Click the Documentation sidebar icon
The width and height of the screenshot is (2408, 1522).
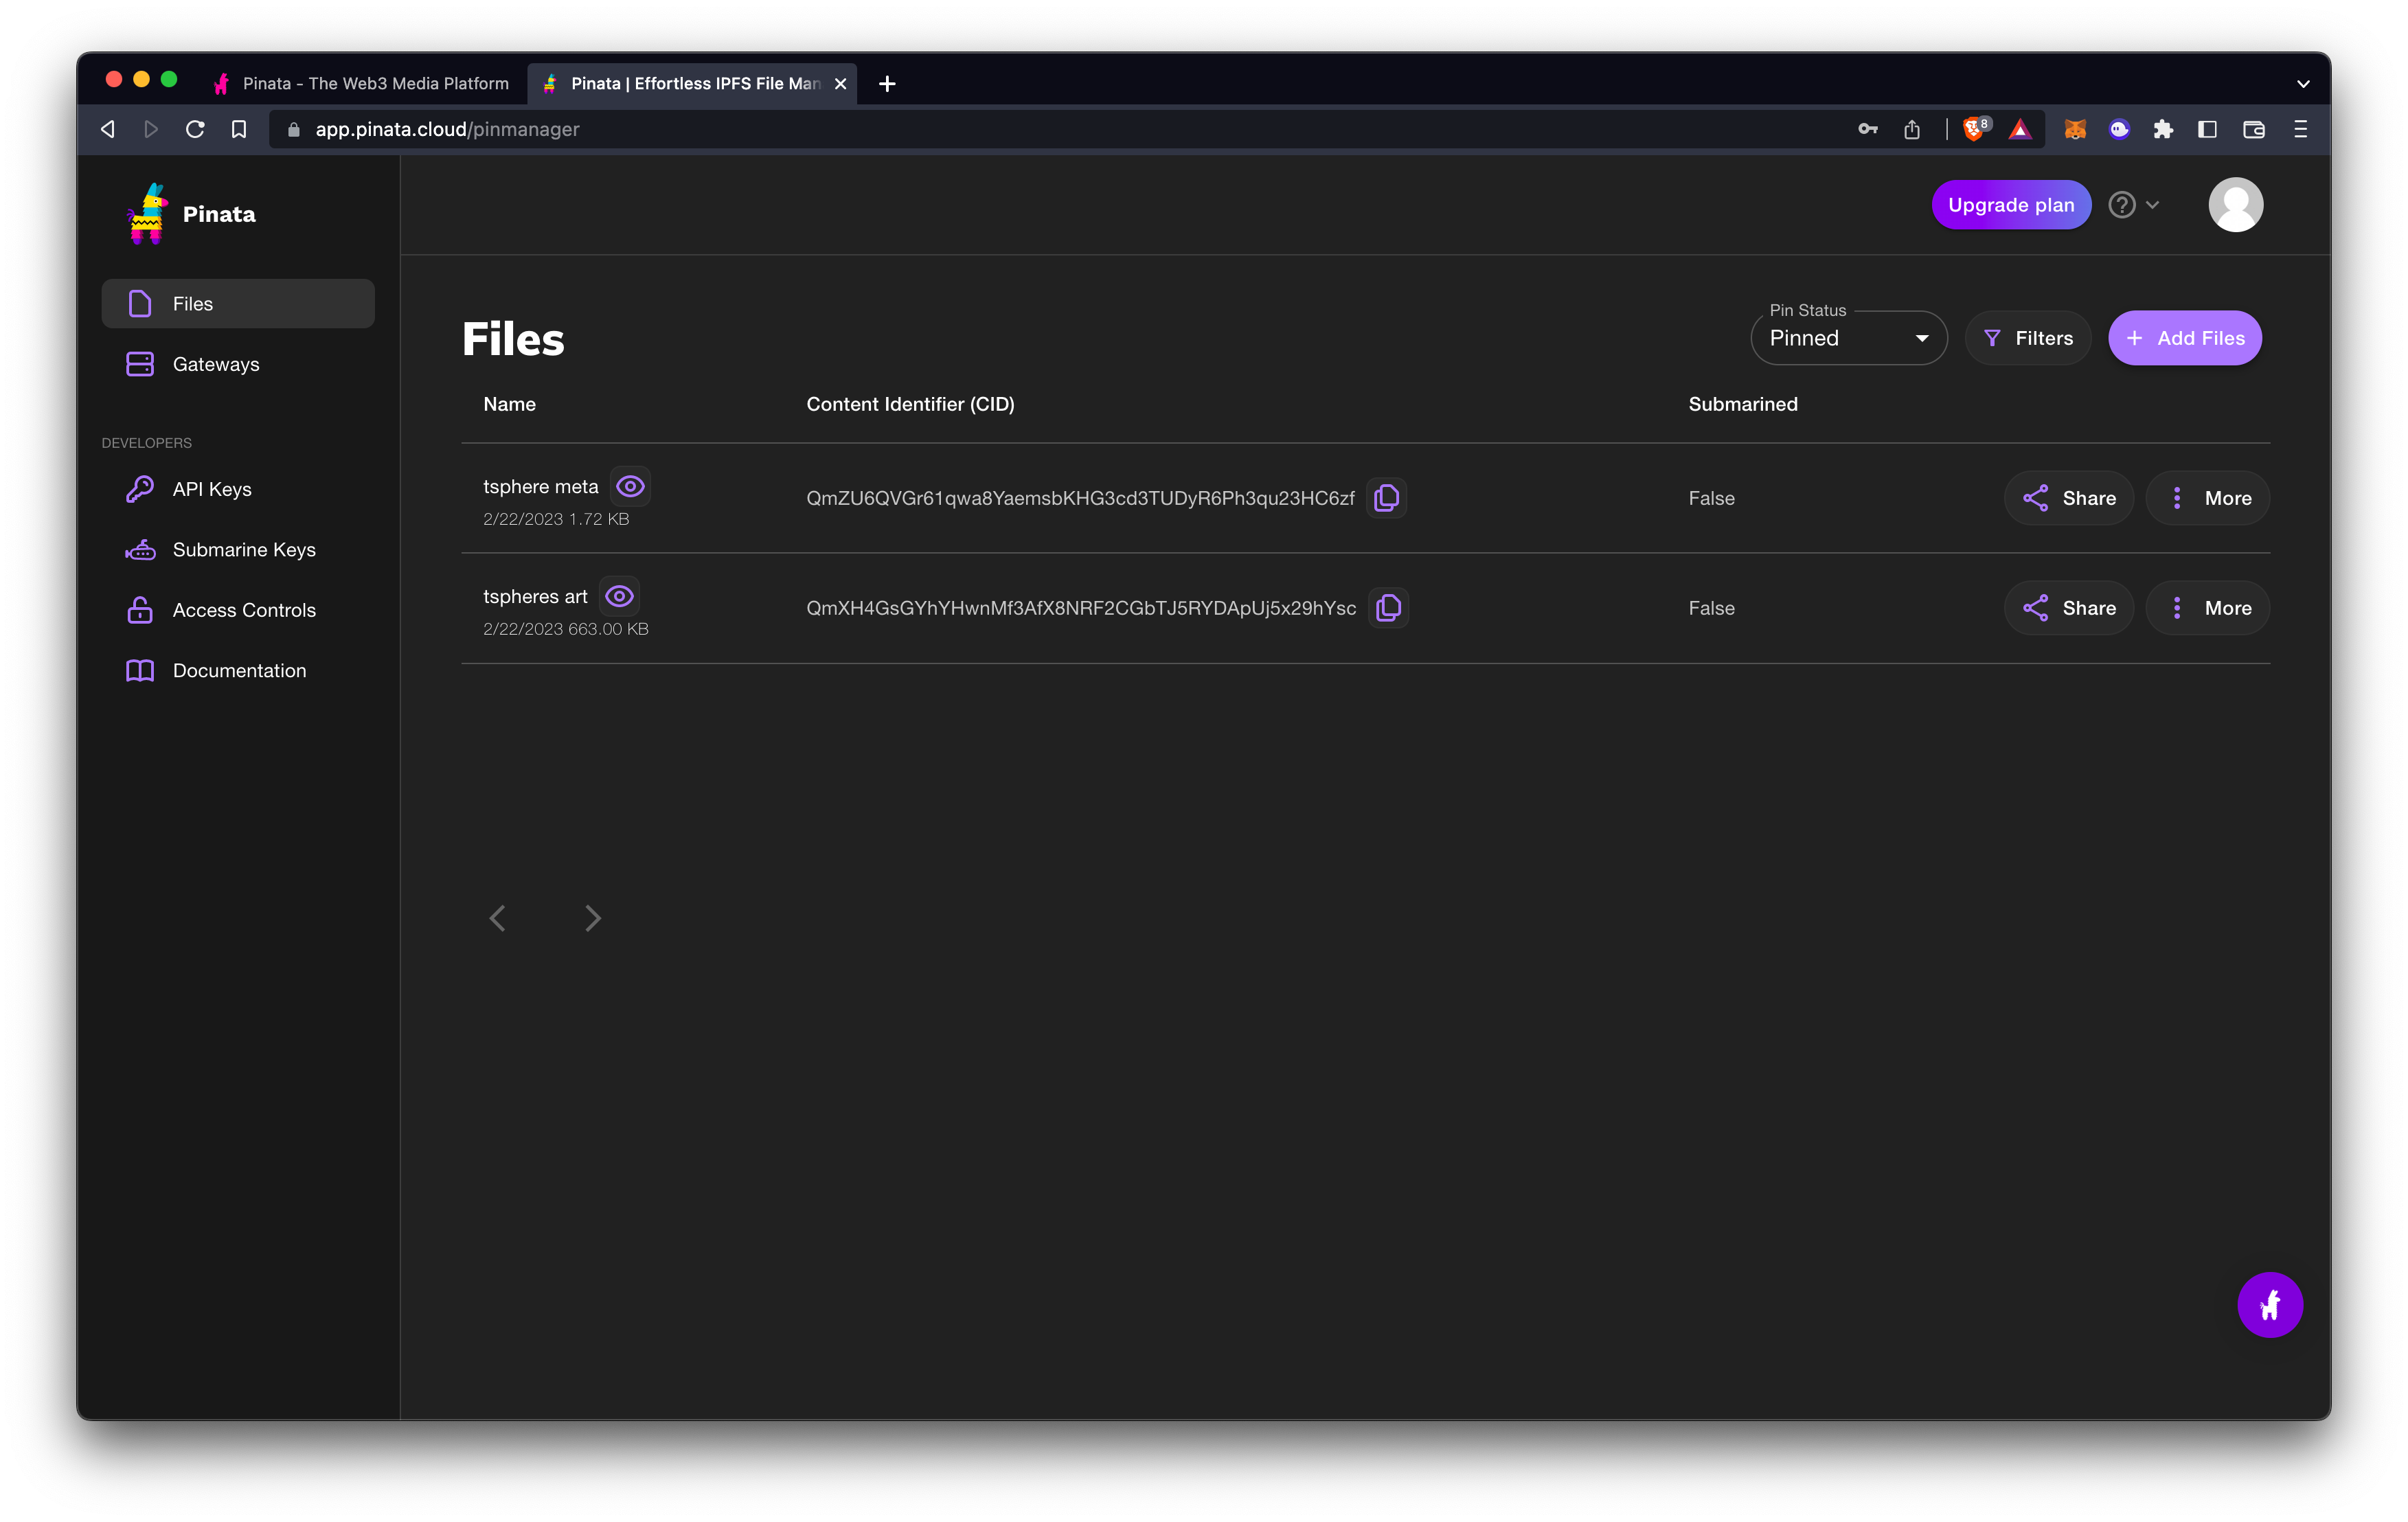[139, 670]
